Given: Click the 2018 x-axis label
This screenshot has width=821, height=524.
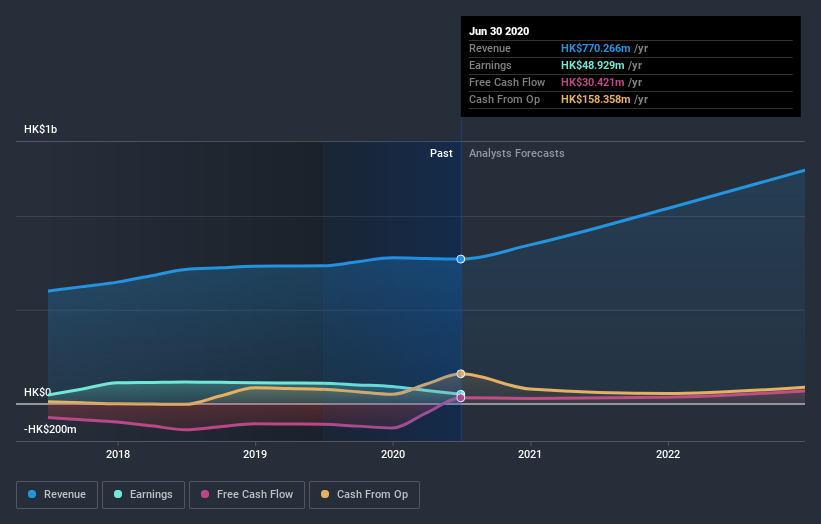Looking at the screenshot, I should [x=118, y=454].
